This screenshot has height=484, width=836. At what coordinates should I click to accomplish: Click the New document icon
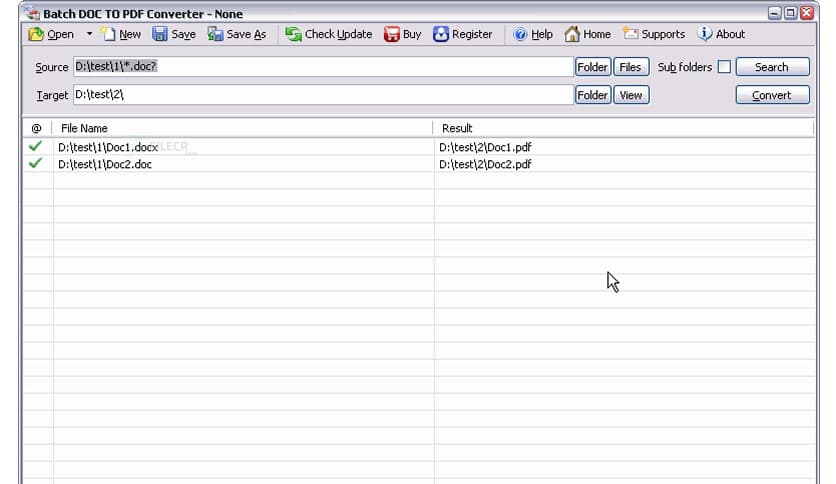pos(109,34)
